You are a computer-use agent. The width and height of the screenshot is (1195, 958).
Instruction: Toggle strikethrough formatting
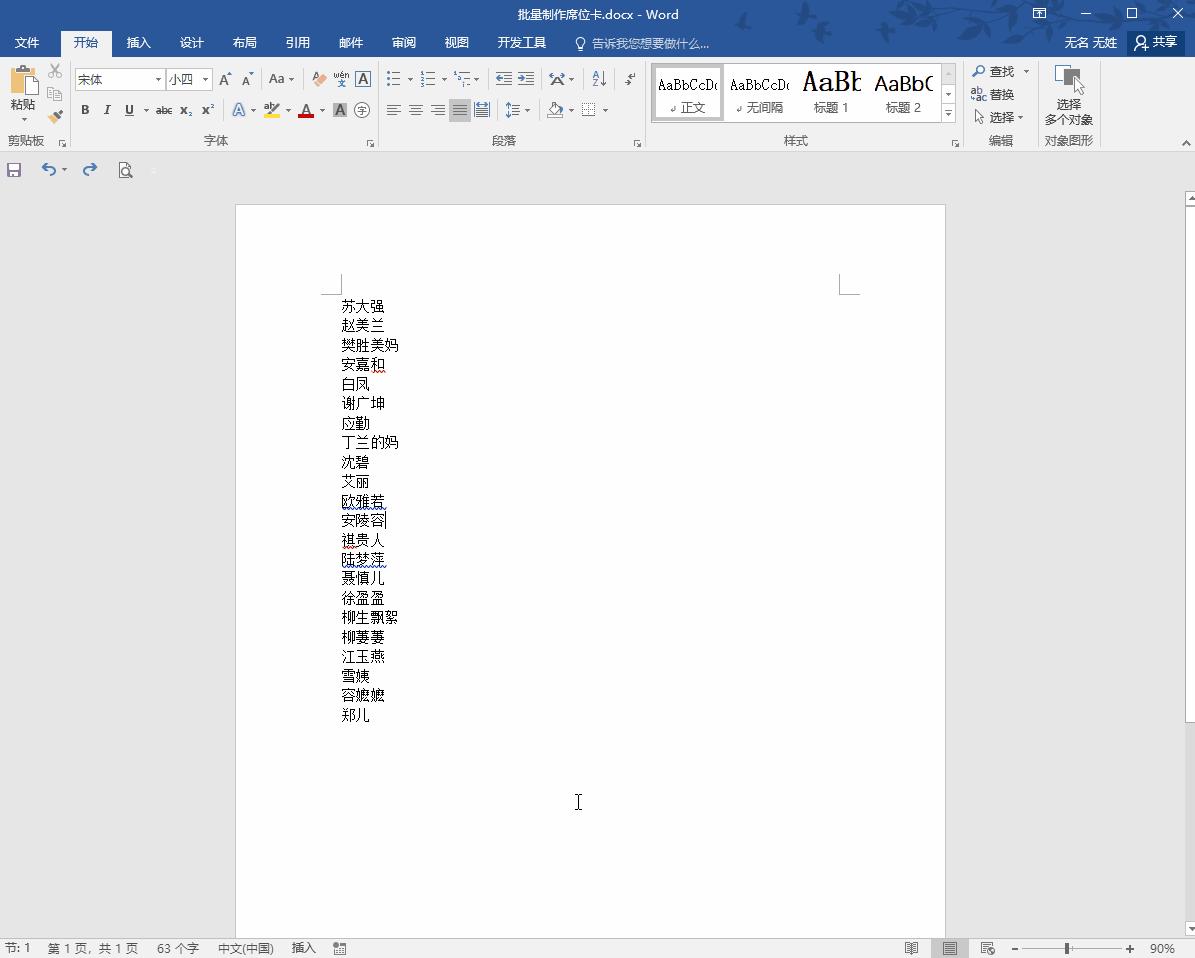point(163,110)
